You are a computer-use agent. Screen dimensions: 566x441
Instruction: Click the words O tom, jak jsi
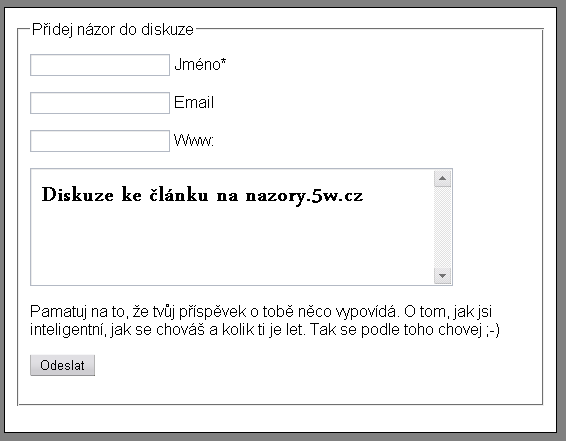448,311
